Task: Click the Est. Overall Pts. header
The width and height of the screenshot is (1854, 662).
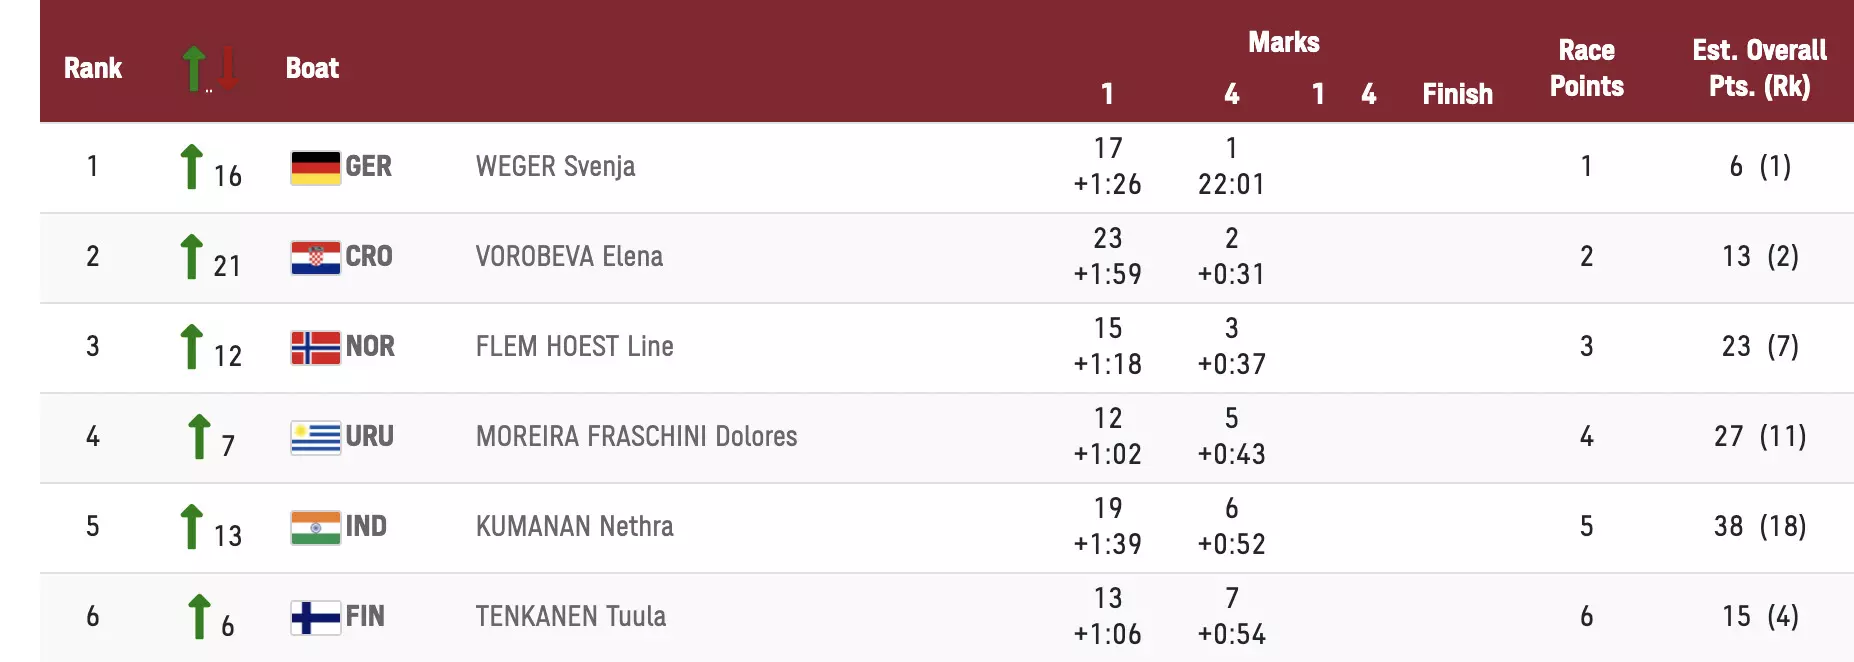Action: click(1759, 68)
